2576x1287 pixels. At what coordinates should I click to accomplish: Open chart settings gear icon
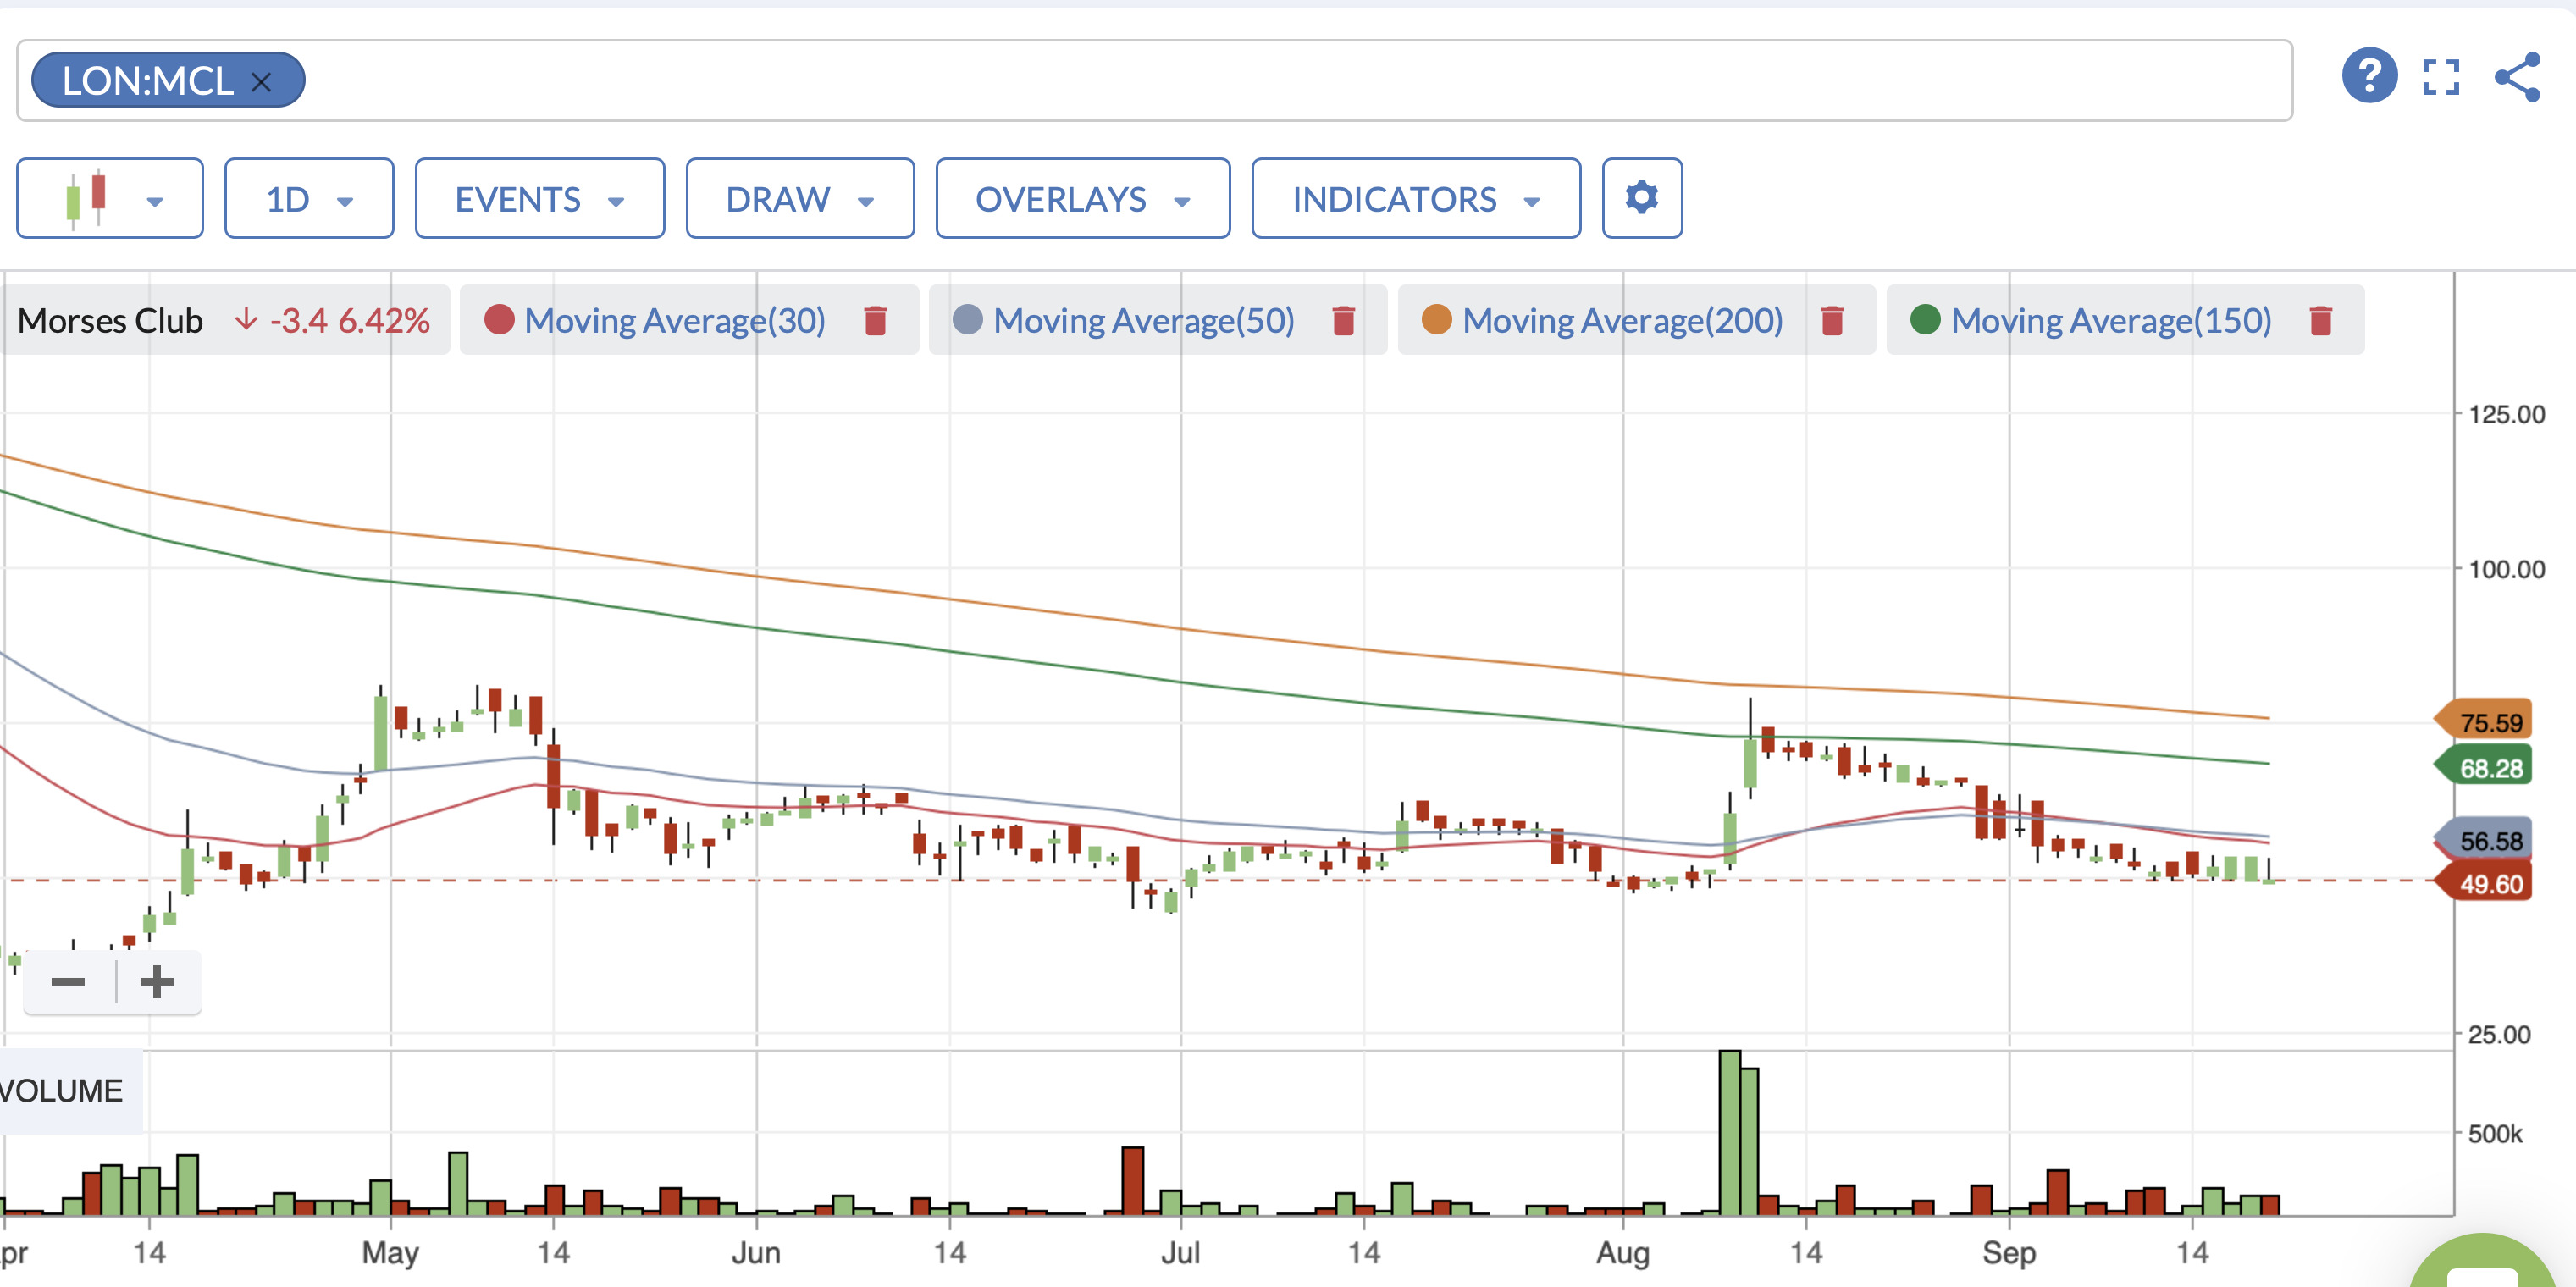(1642, 198)
